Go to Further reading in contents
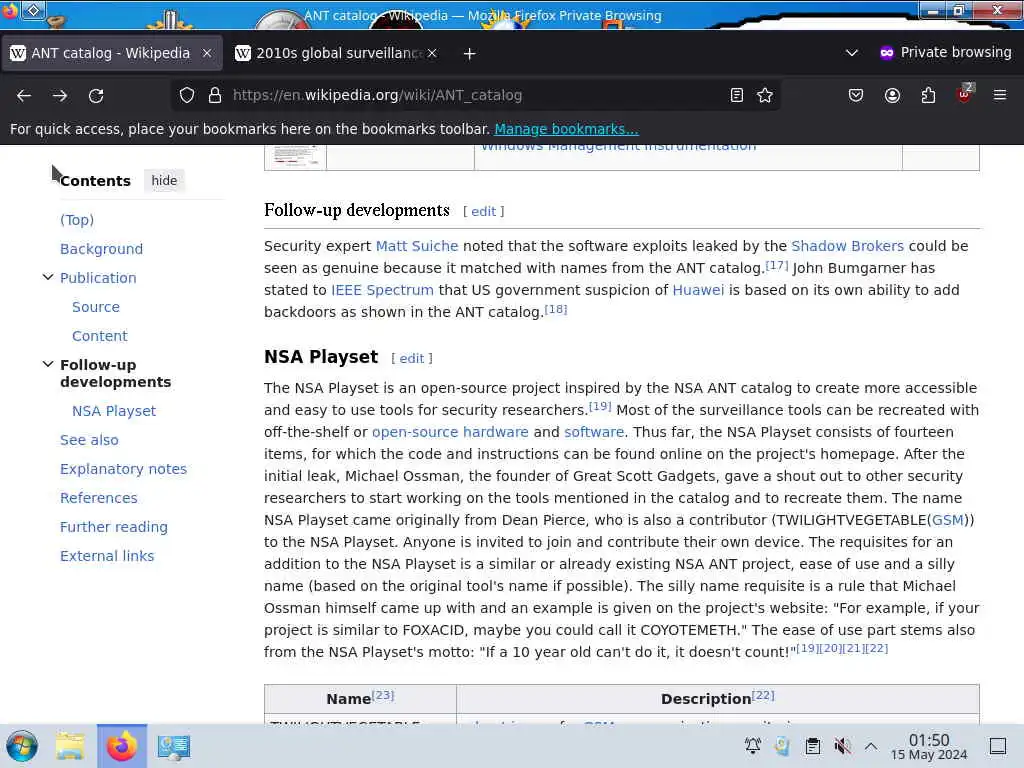 114,527
